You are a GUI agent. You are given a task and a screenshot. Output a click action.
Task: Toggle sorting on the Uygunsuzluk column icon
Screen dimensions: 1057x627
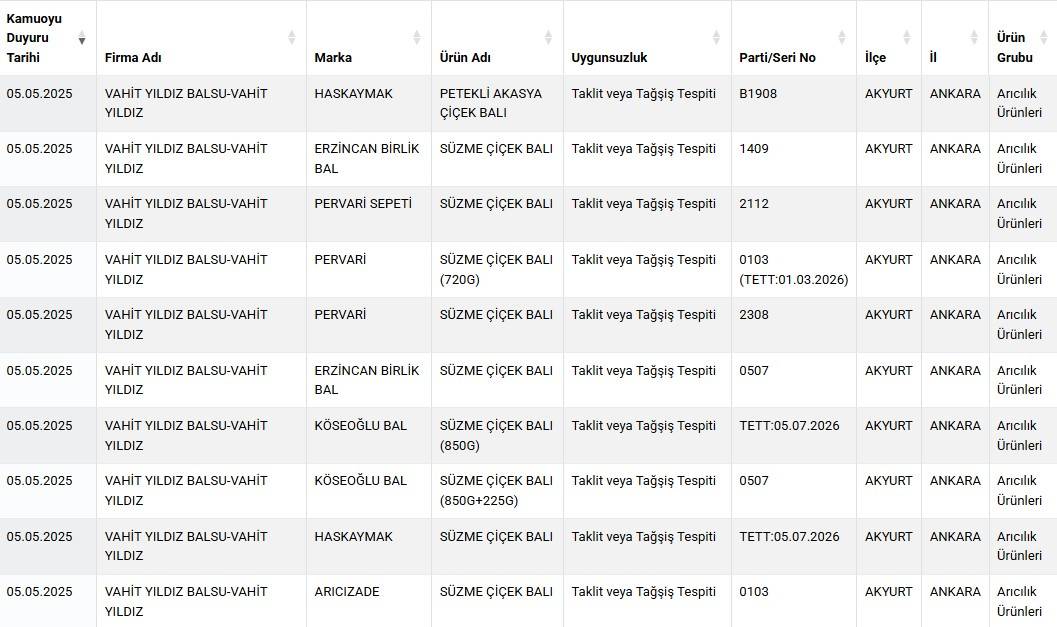[716, 38]
